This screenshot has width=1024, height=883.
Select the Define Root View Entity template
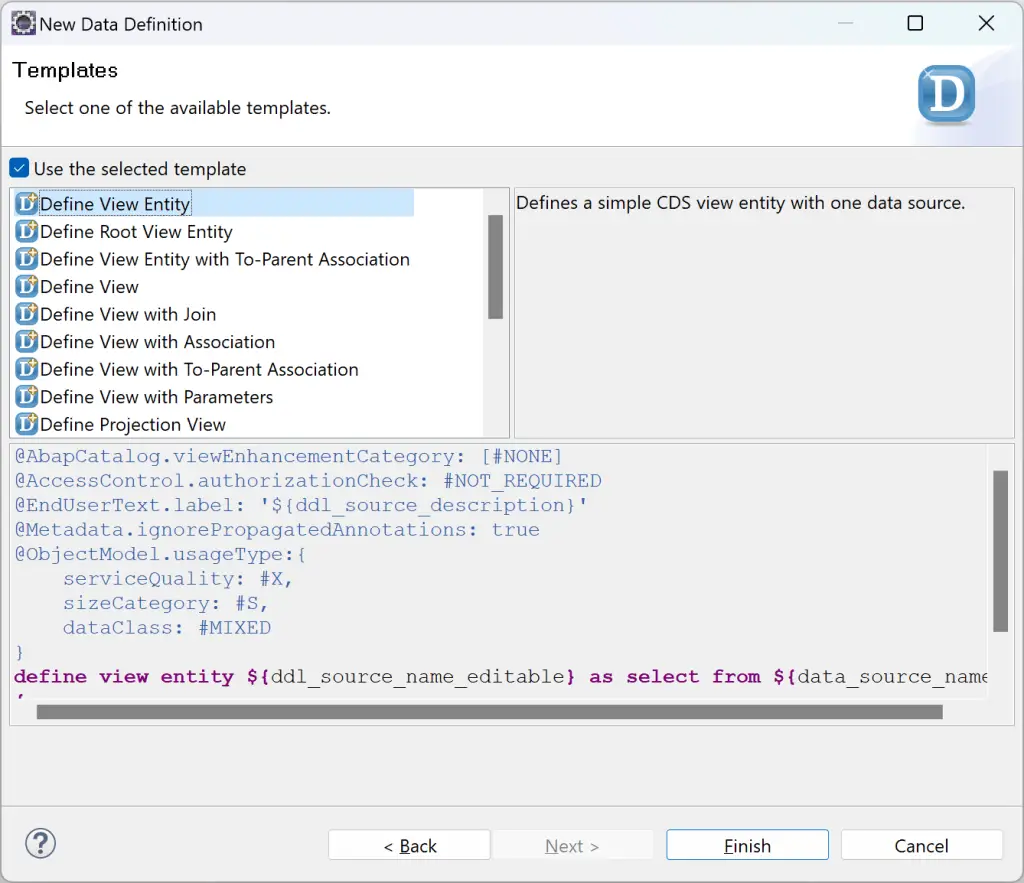coord(136,232)
